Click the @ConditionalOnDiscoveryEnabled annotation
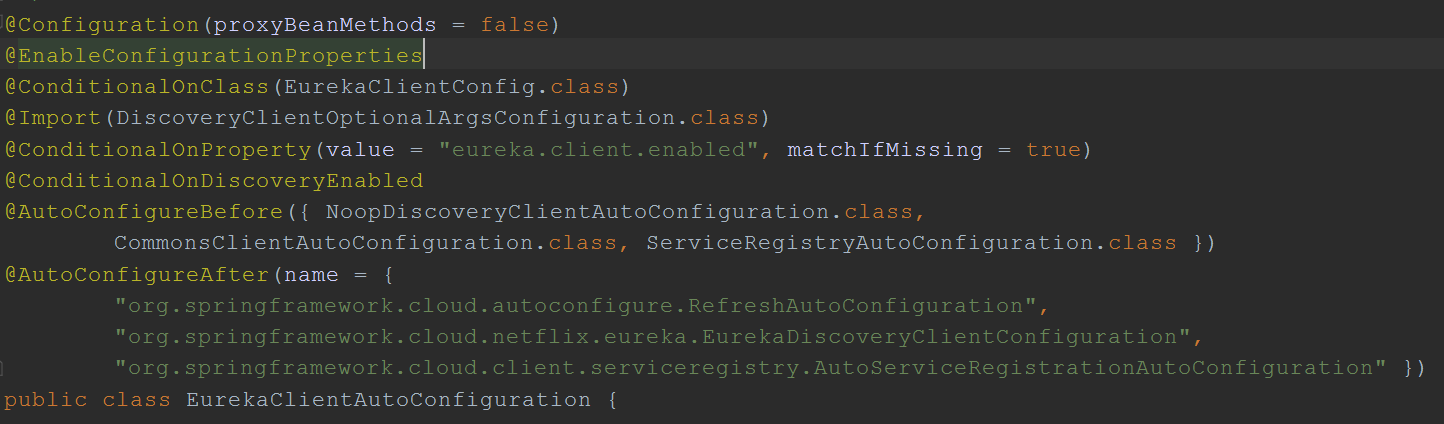 tap(213, 181)
